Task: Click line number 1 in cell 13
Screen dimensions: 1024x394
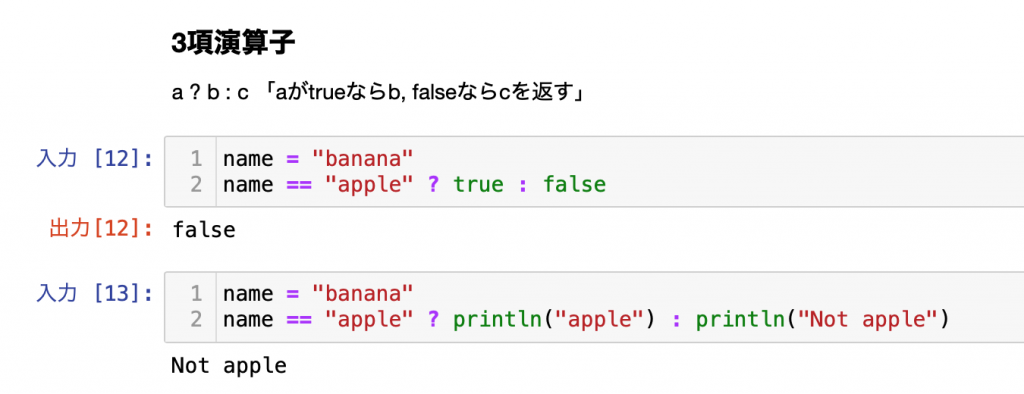Action: tap(196, 294)
